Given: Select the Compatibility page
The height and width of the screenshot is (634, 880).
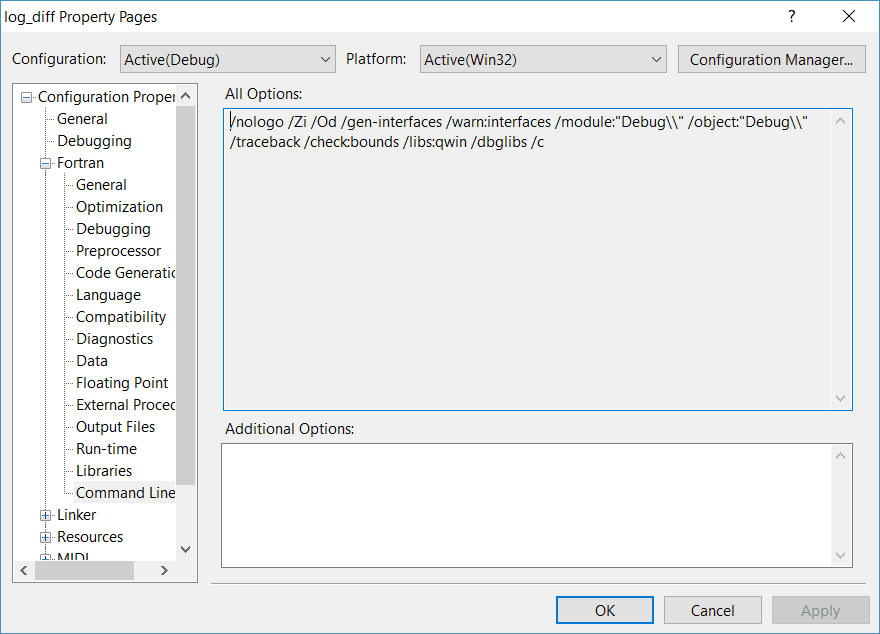Looking at the screenshot, I should (x=121, y=316).
